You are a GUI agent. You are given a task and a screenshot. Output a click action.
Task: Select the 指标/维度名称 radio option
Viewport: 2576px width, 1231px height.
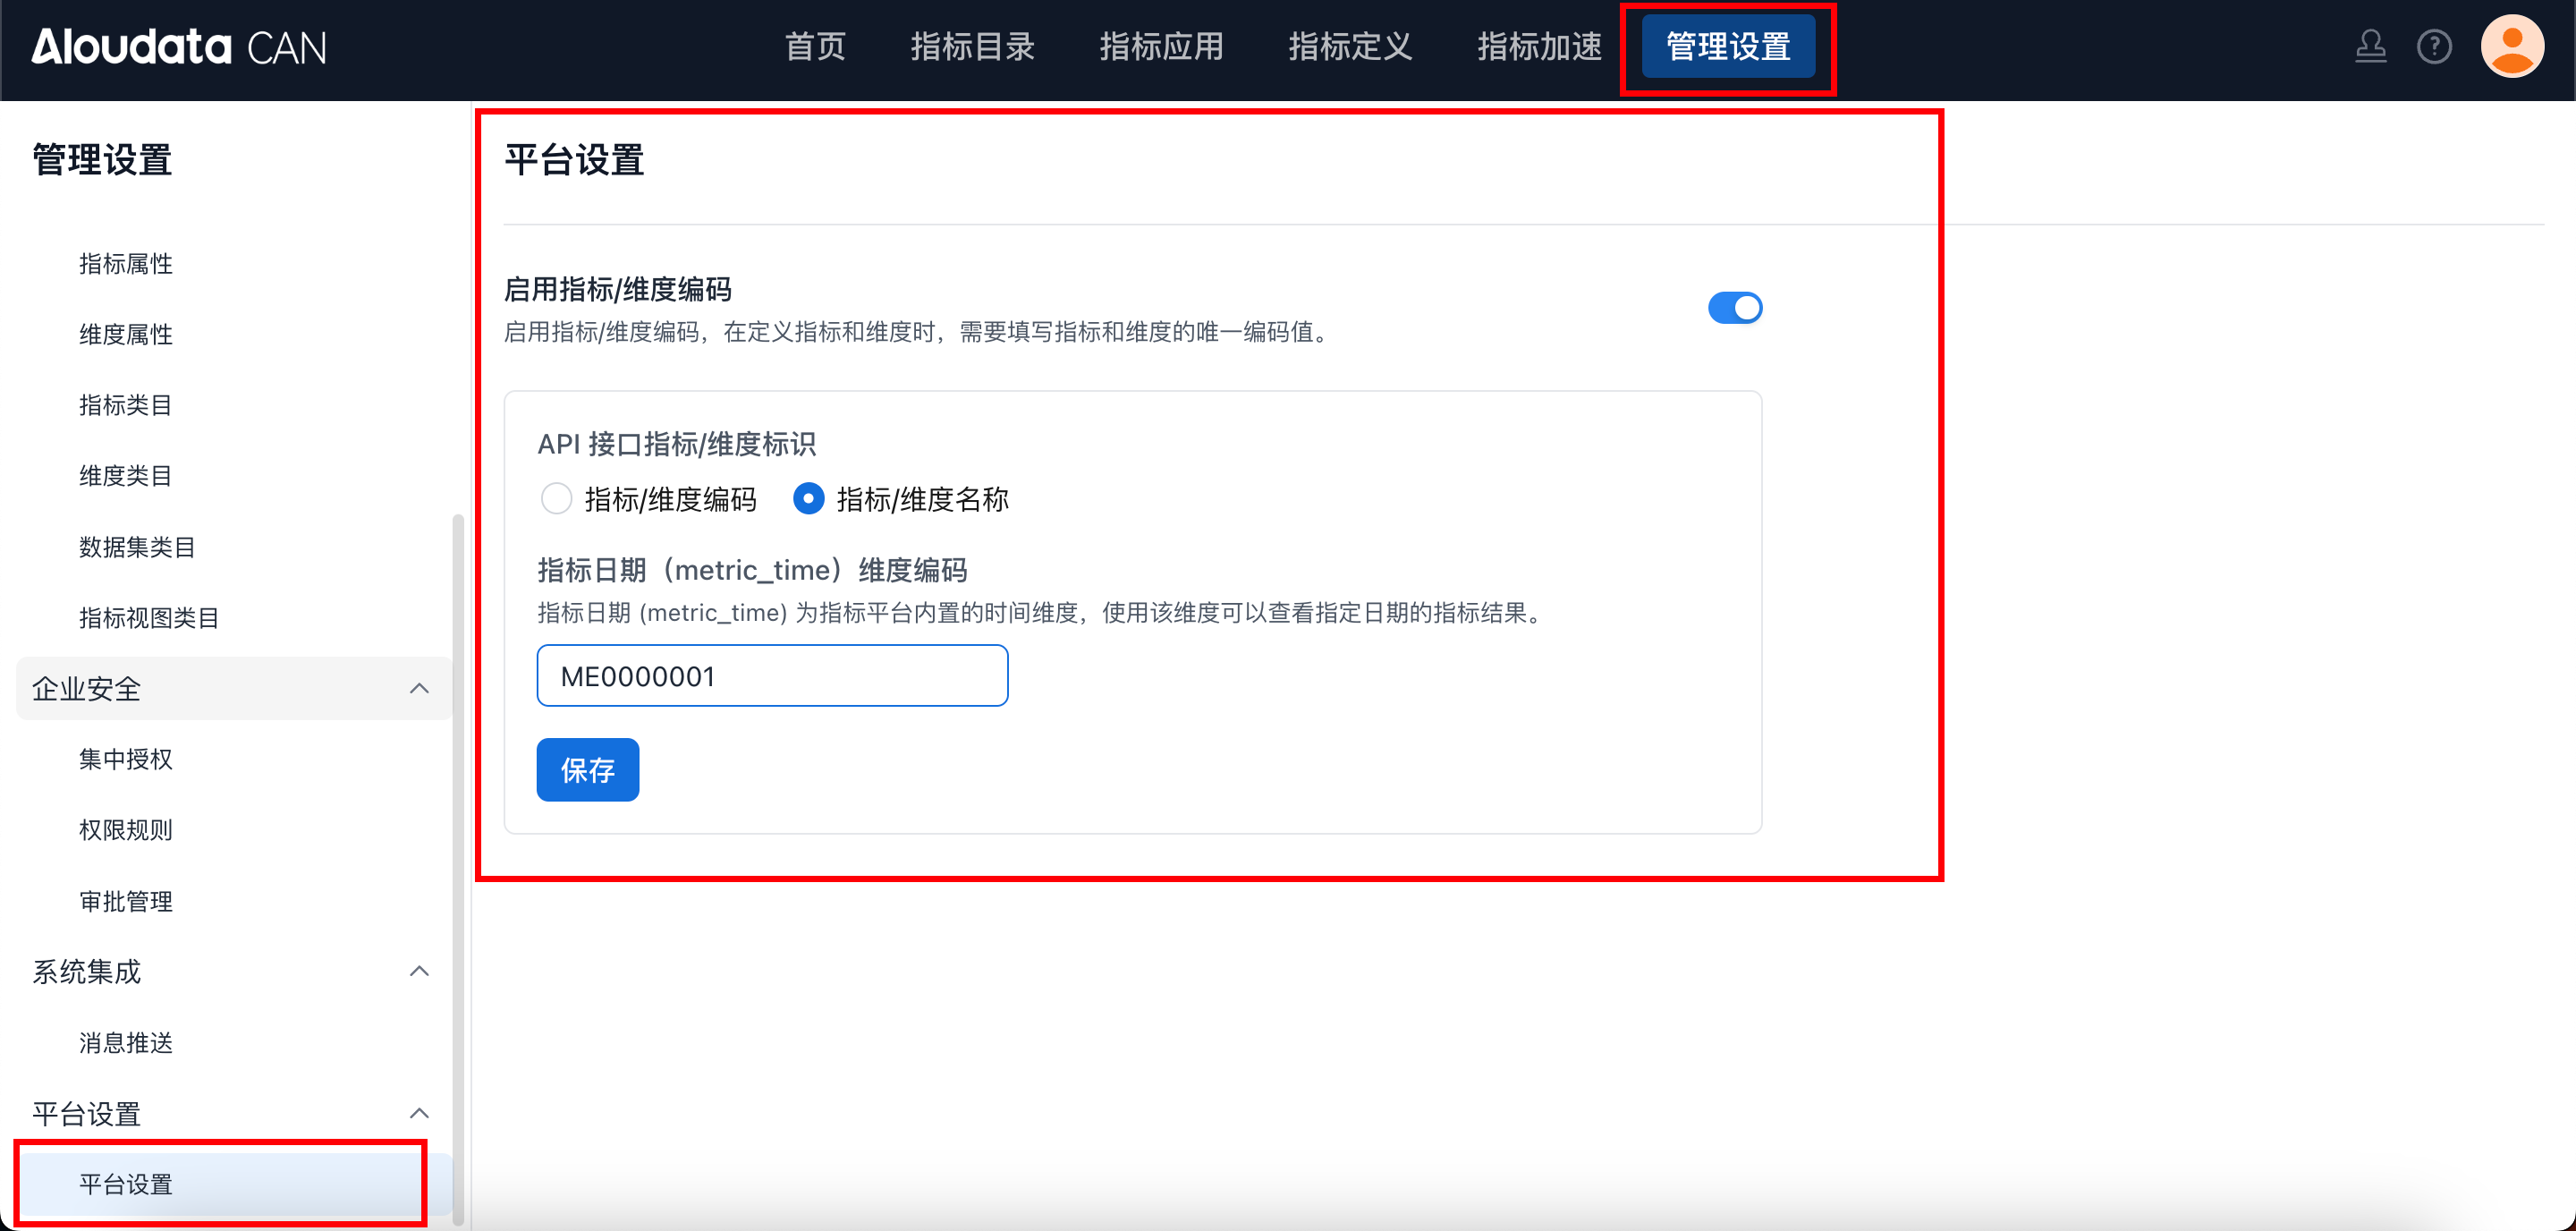tap(808, 498)
